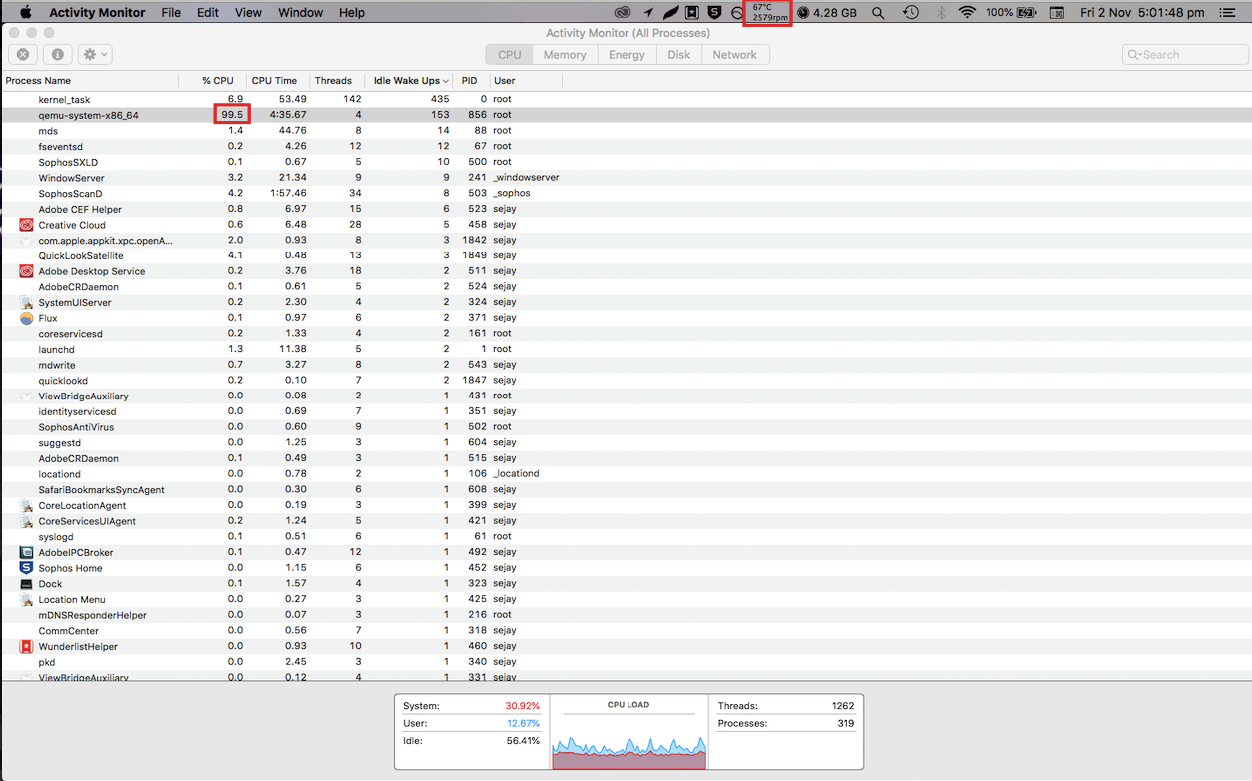The image size is (1252, 781).
Task: Click the CoreLocationAgent process icon
Action: (x=26, y=505)
